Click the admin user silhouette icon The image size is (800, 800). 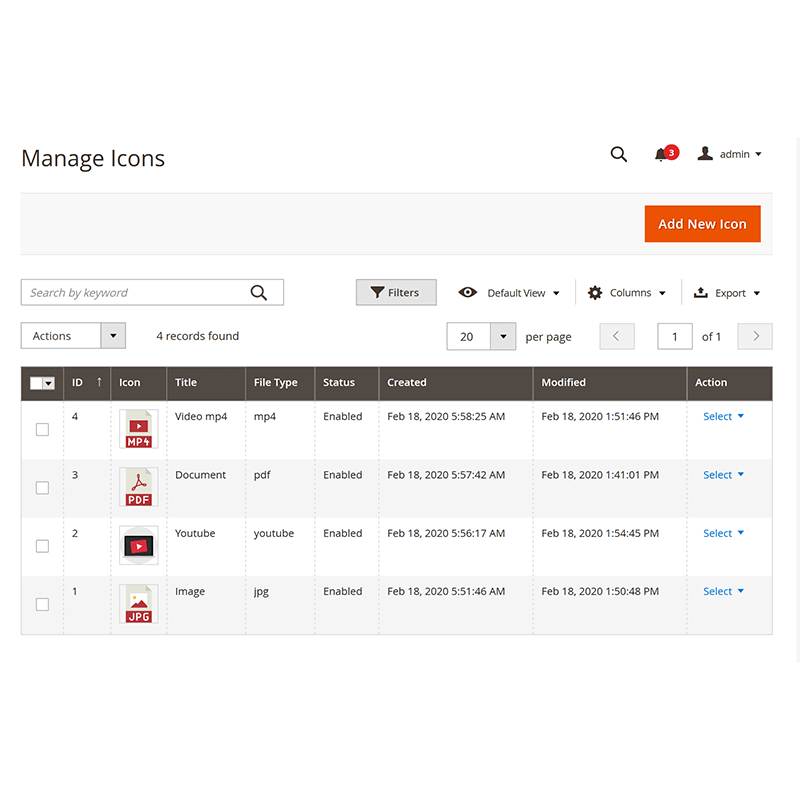click(706, 153)
